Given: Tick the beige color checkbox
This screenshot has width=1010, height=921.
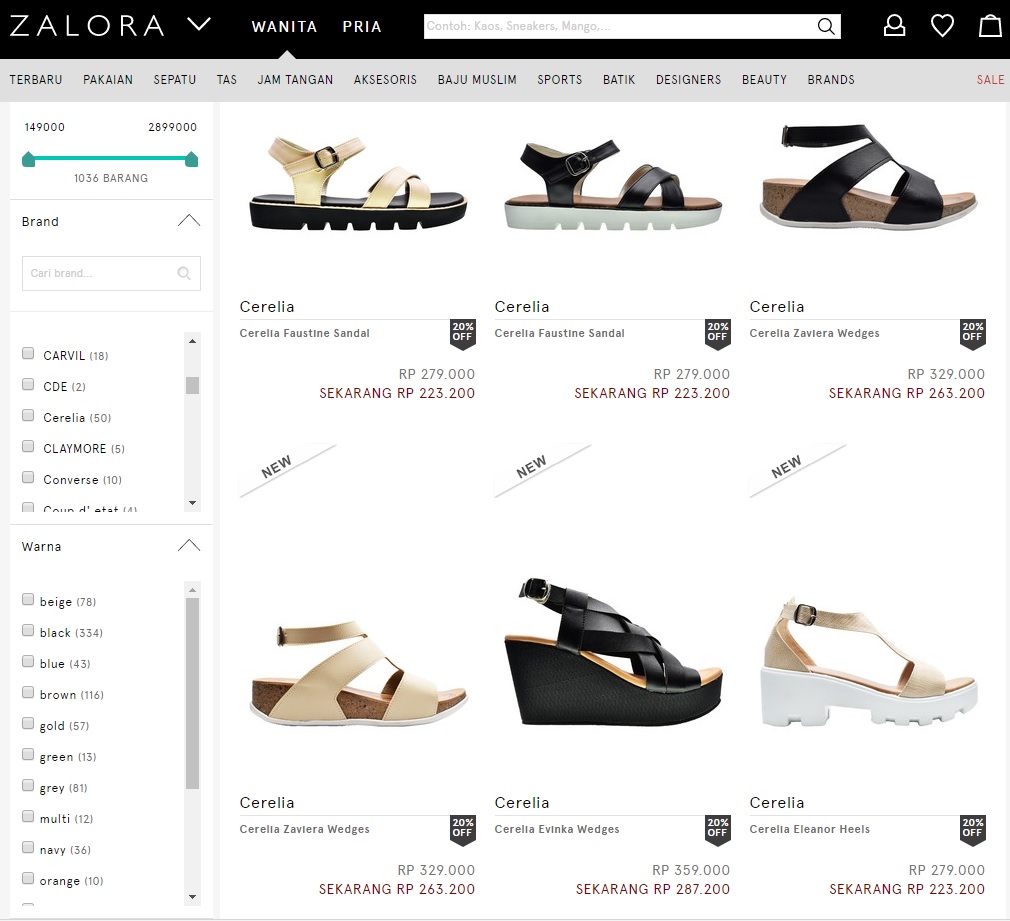Looking at the screenshot, I should coord(28,599).
